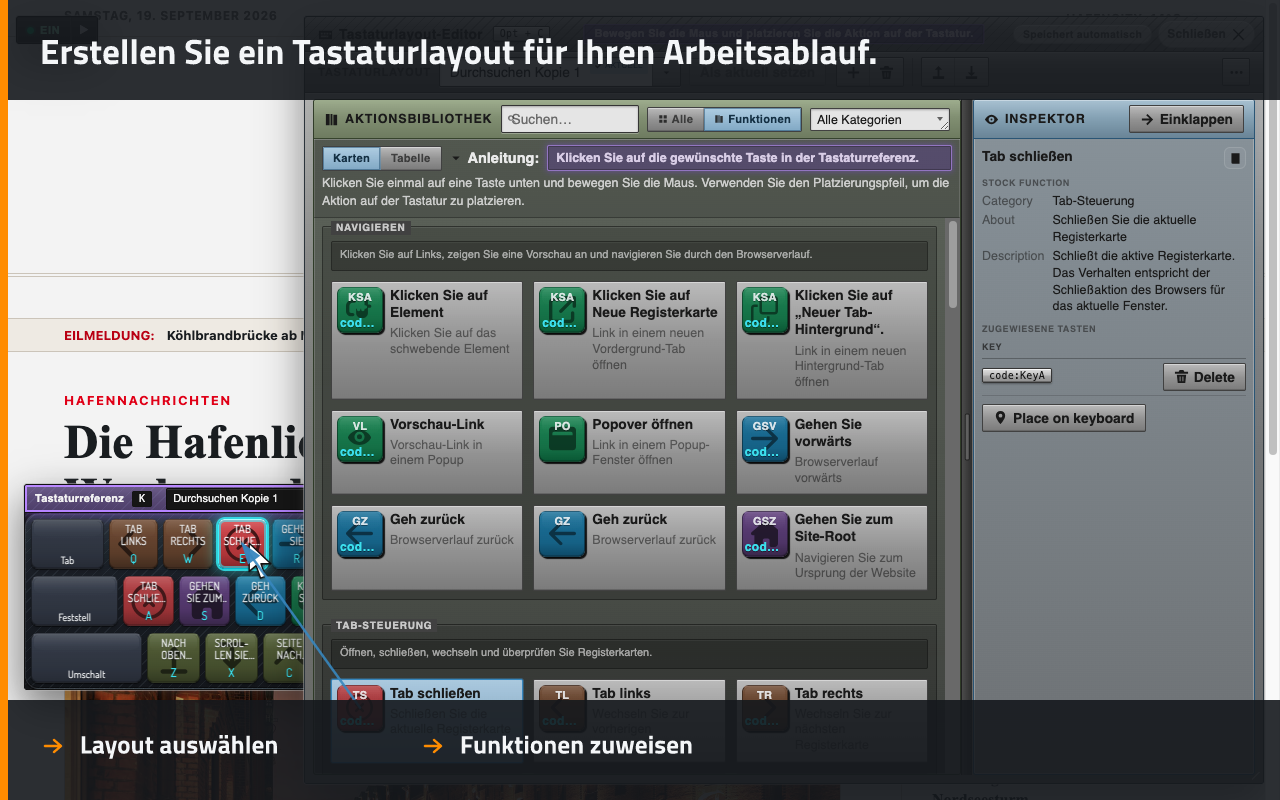Switch the library filter to Alle

tap(675, 119)
